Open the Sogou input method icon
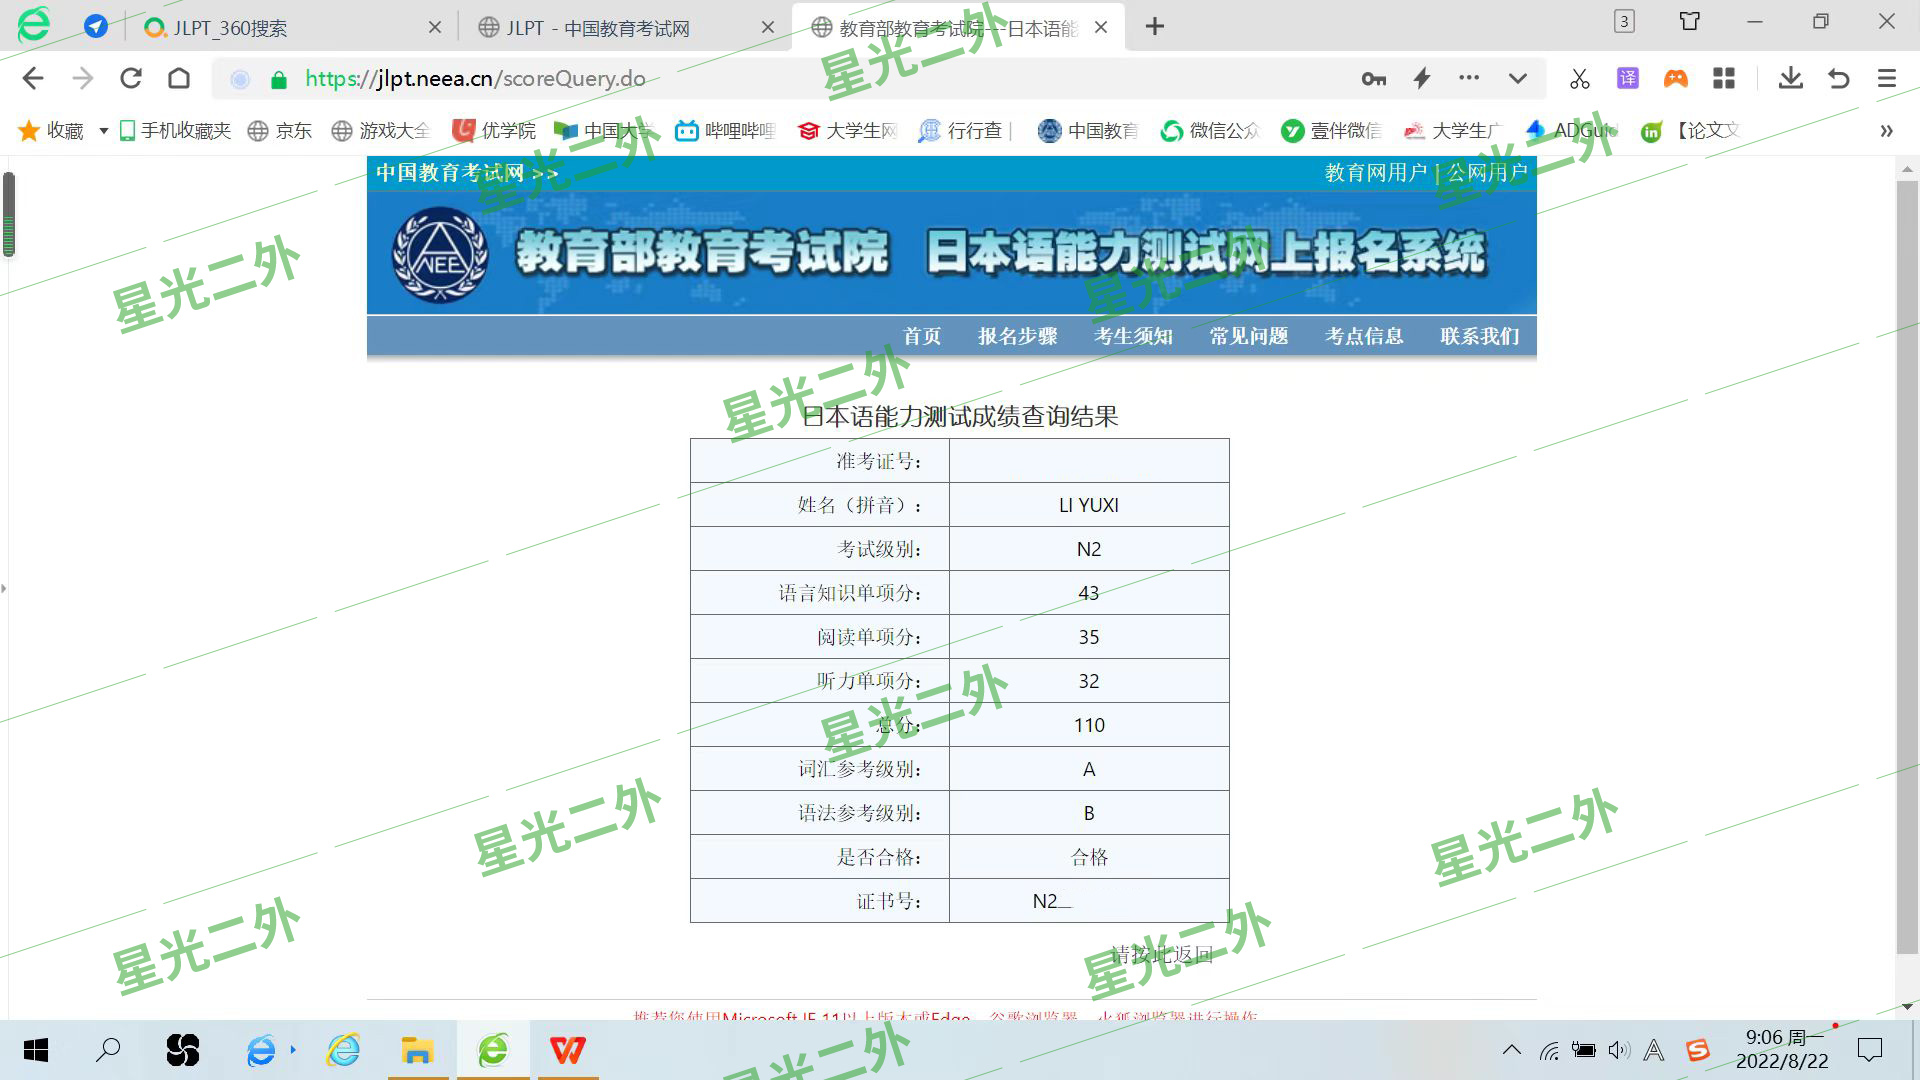Screen dimensions: 1920x1080 [1698, 1050]
